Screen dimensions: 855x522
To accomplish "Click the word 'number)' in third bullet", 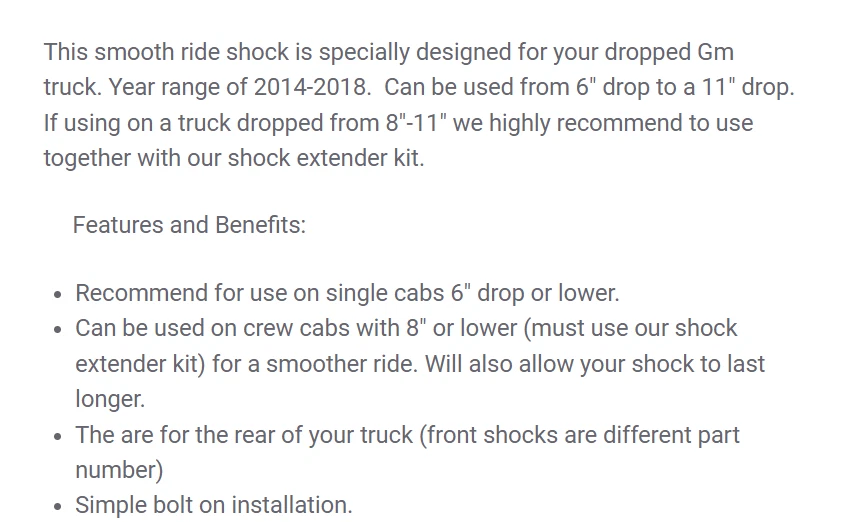I will point(119,470).
